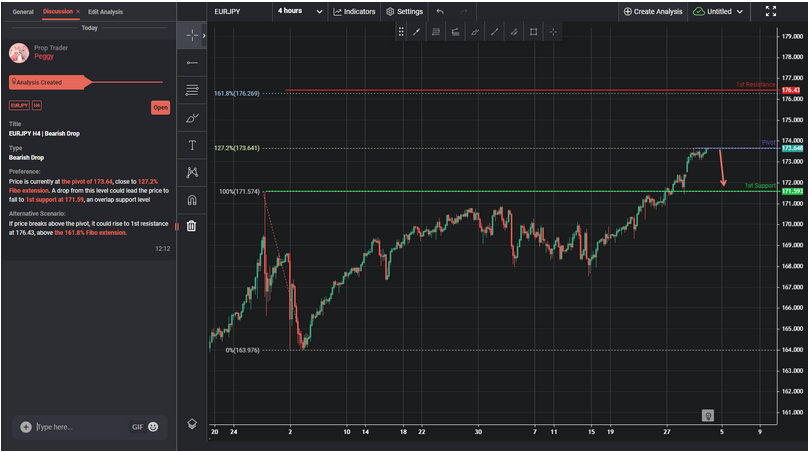Image resolution: width=808 pixels, height=452 pixels.
Task: Select the Text tool
Action: pyautogui.click(x=192, y=145)
